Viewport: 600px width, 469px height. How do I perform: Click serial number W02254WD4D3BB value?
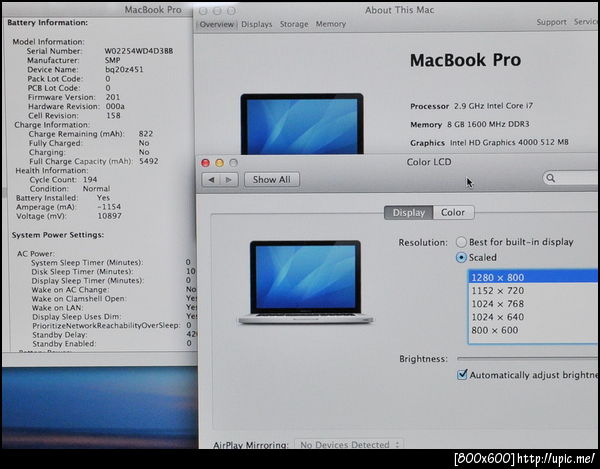(x=139, y=51)
